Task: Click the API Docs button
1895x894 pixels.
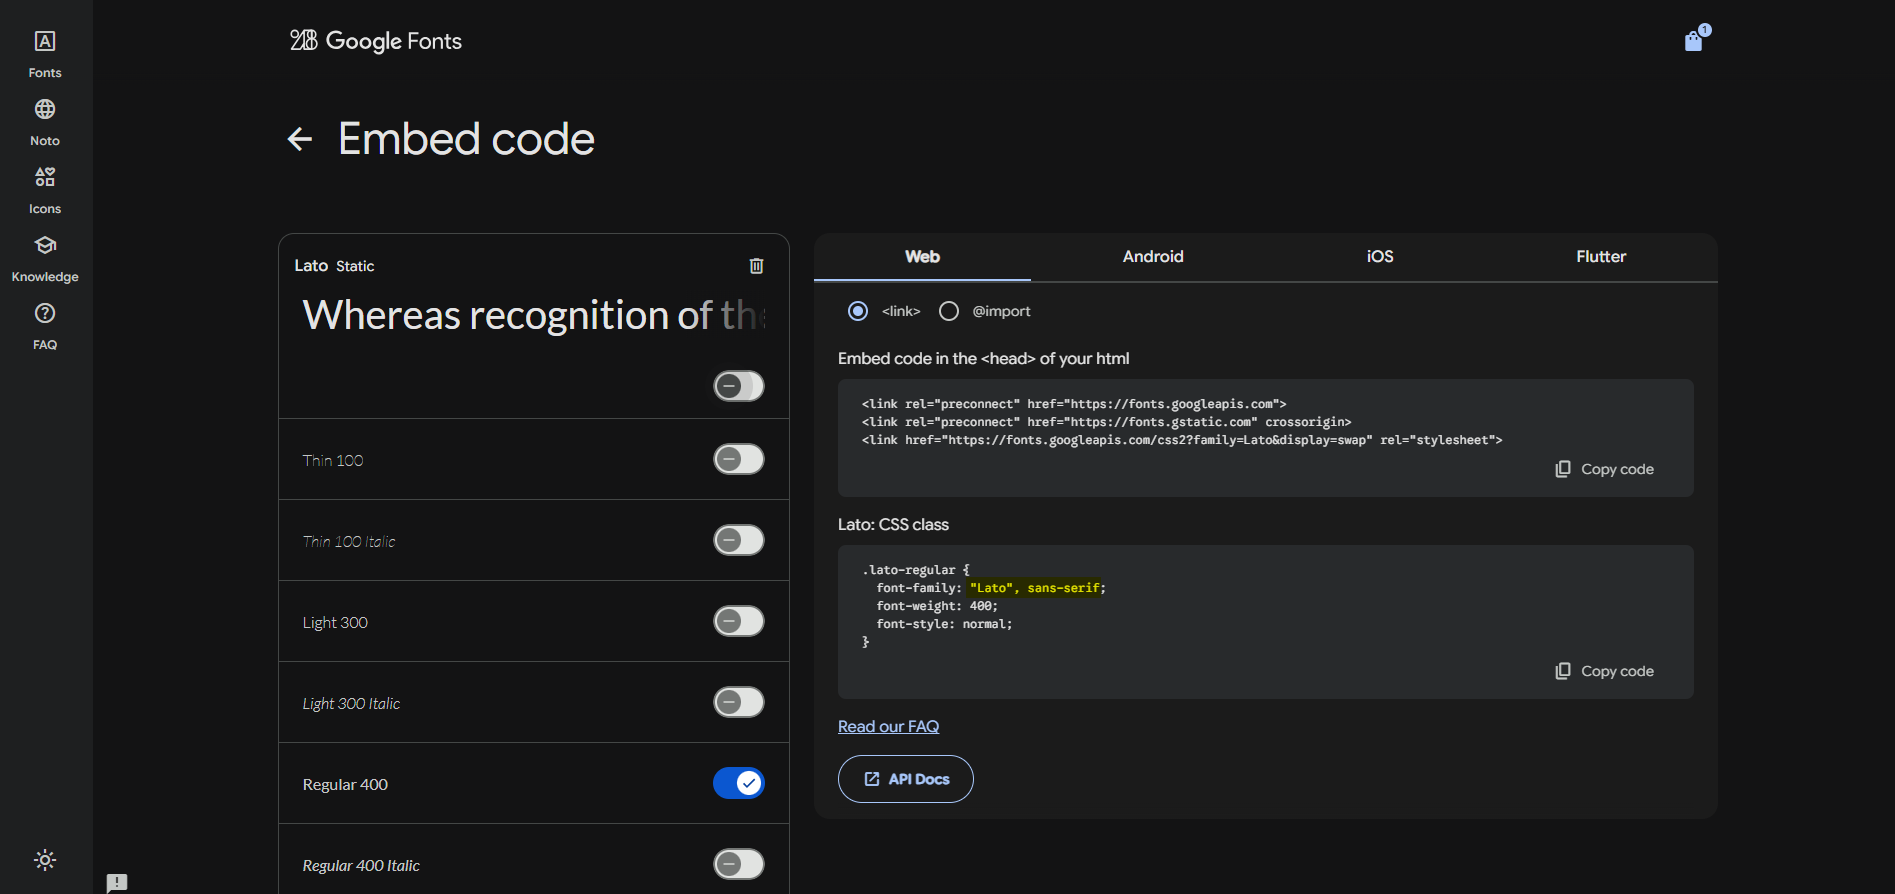Action: pyautogui.click(x=906, y=779)
